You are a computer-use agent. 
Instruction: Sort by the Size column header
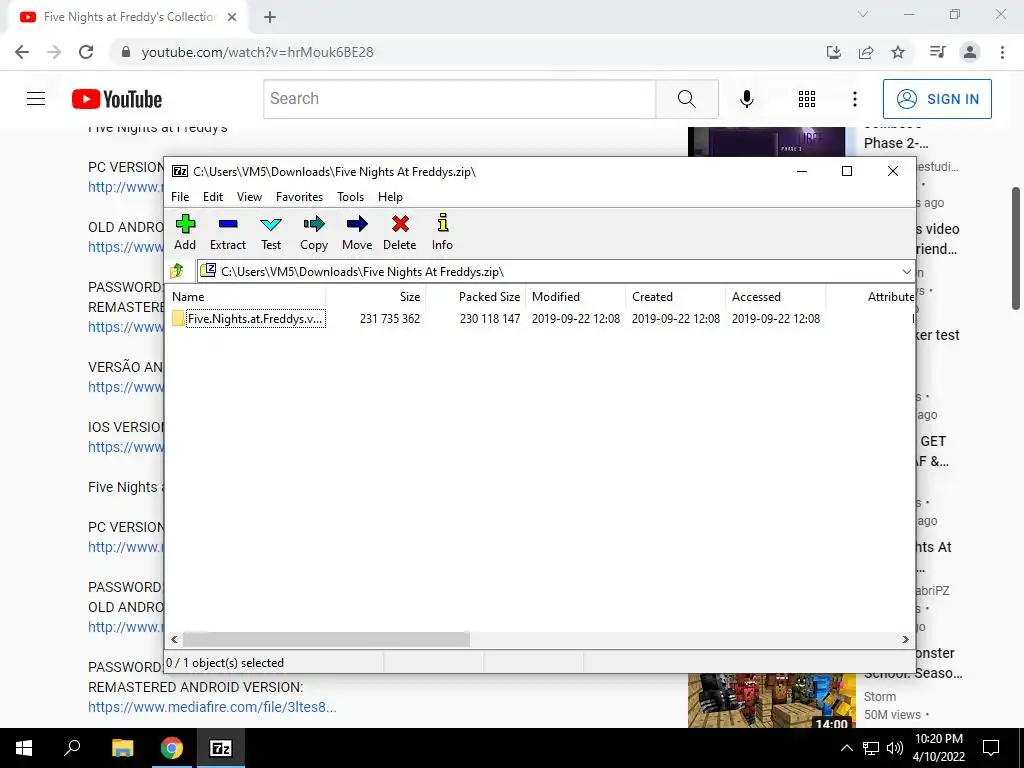coord(376,296)
